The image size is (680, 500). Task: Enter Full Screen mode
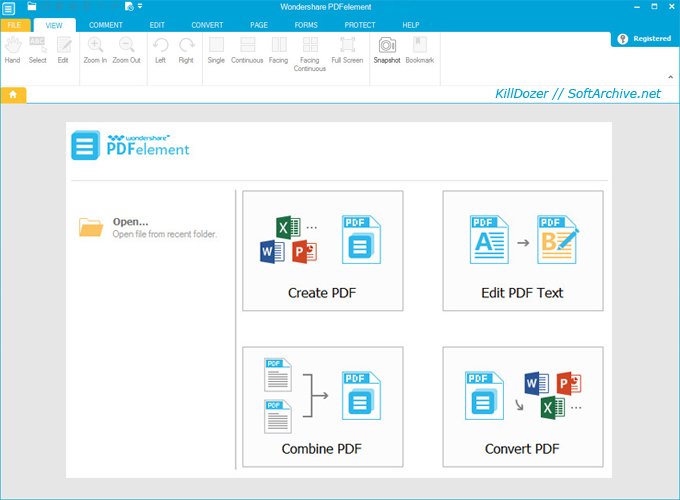[x=347, y=50]
